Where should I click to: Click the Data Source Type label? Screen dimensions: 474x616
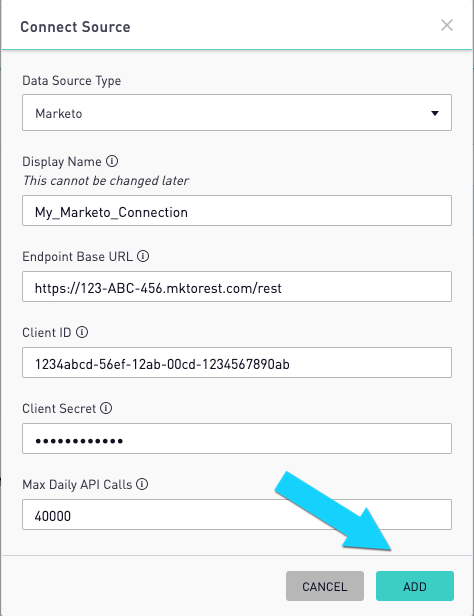coord(71,81)
